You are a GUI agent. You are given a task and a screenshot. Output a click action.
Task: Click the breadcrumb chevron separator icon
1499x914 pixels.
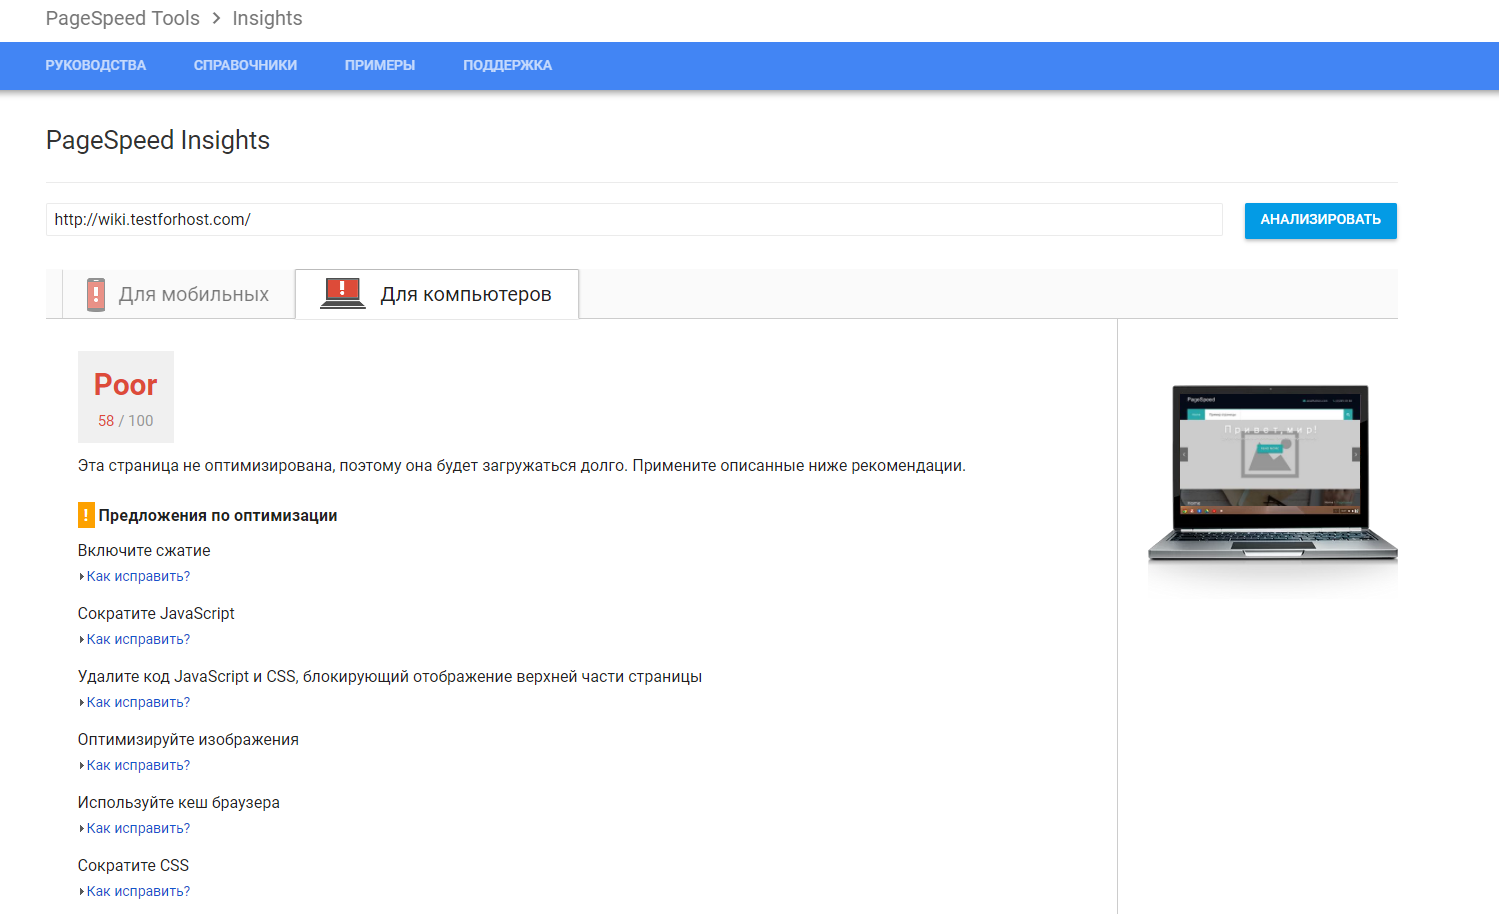pyautogui.click(x=216, y=18)
